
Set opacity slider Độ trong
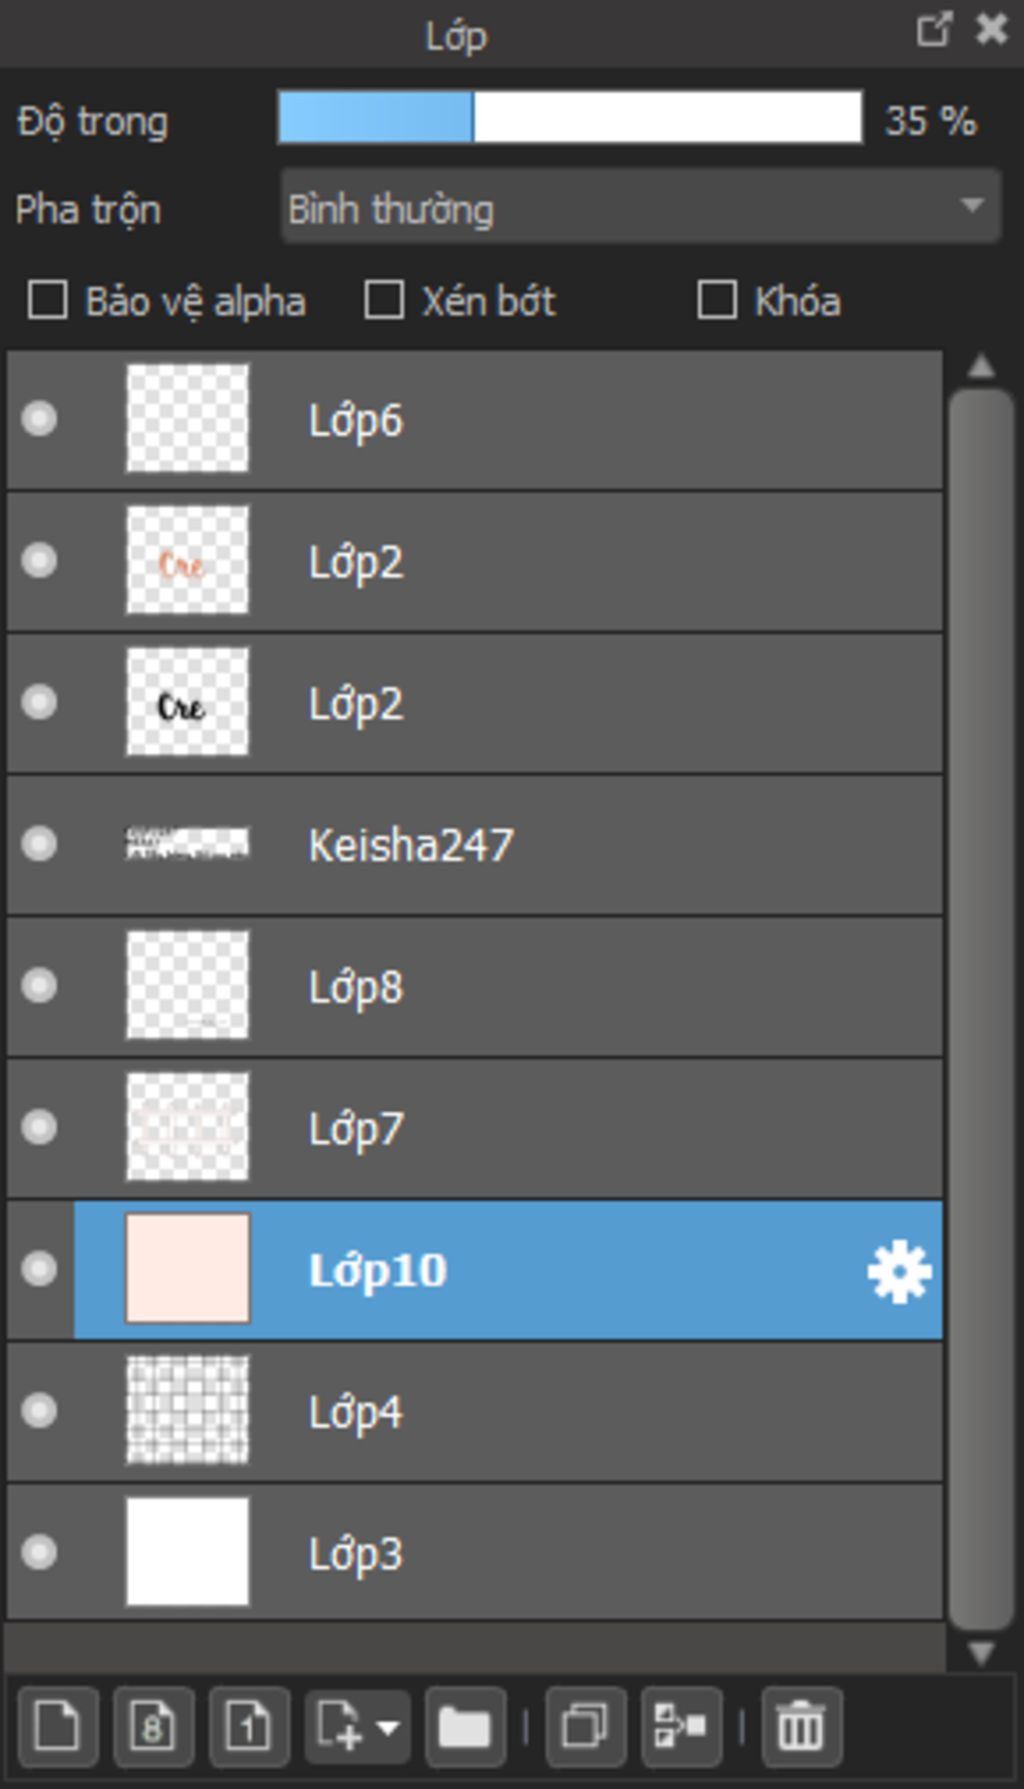[x=570, y=118]
